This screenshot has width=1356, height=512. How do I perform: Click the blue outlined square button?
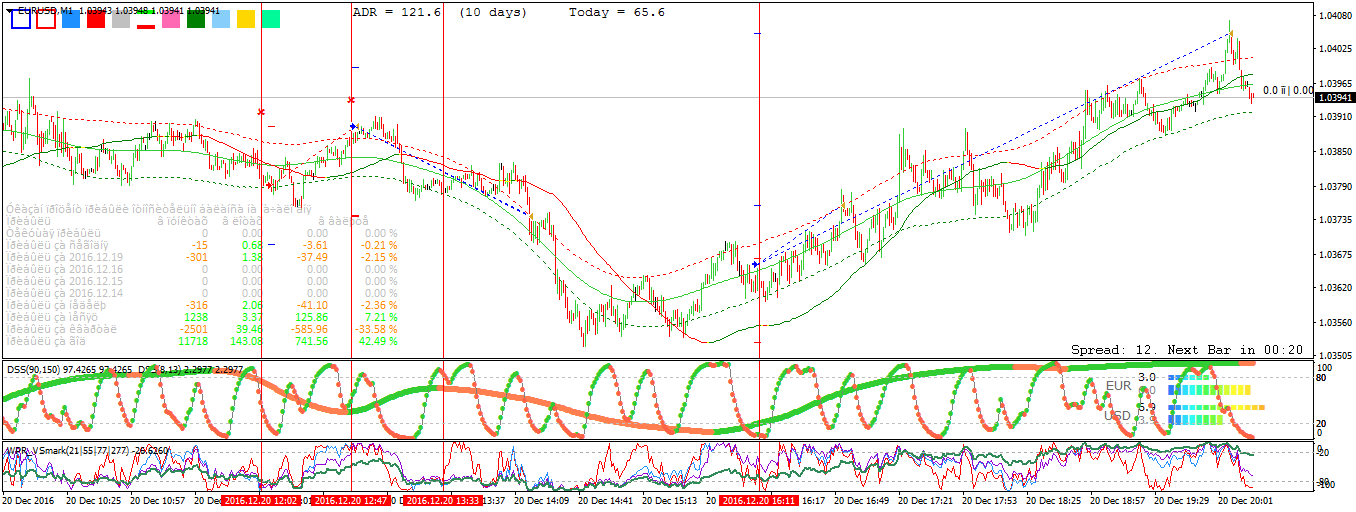[x=20, y=19]
